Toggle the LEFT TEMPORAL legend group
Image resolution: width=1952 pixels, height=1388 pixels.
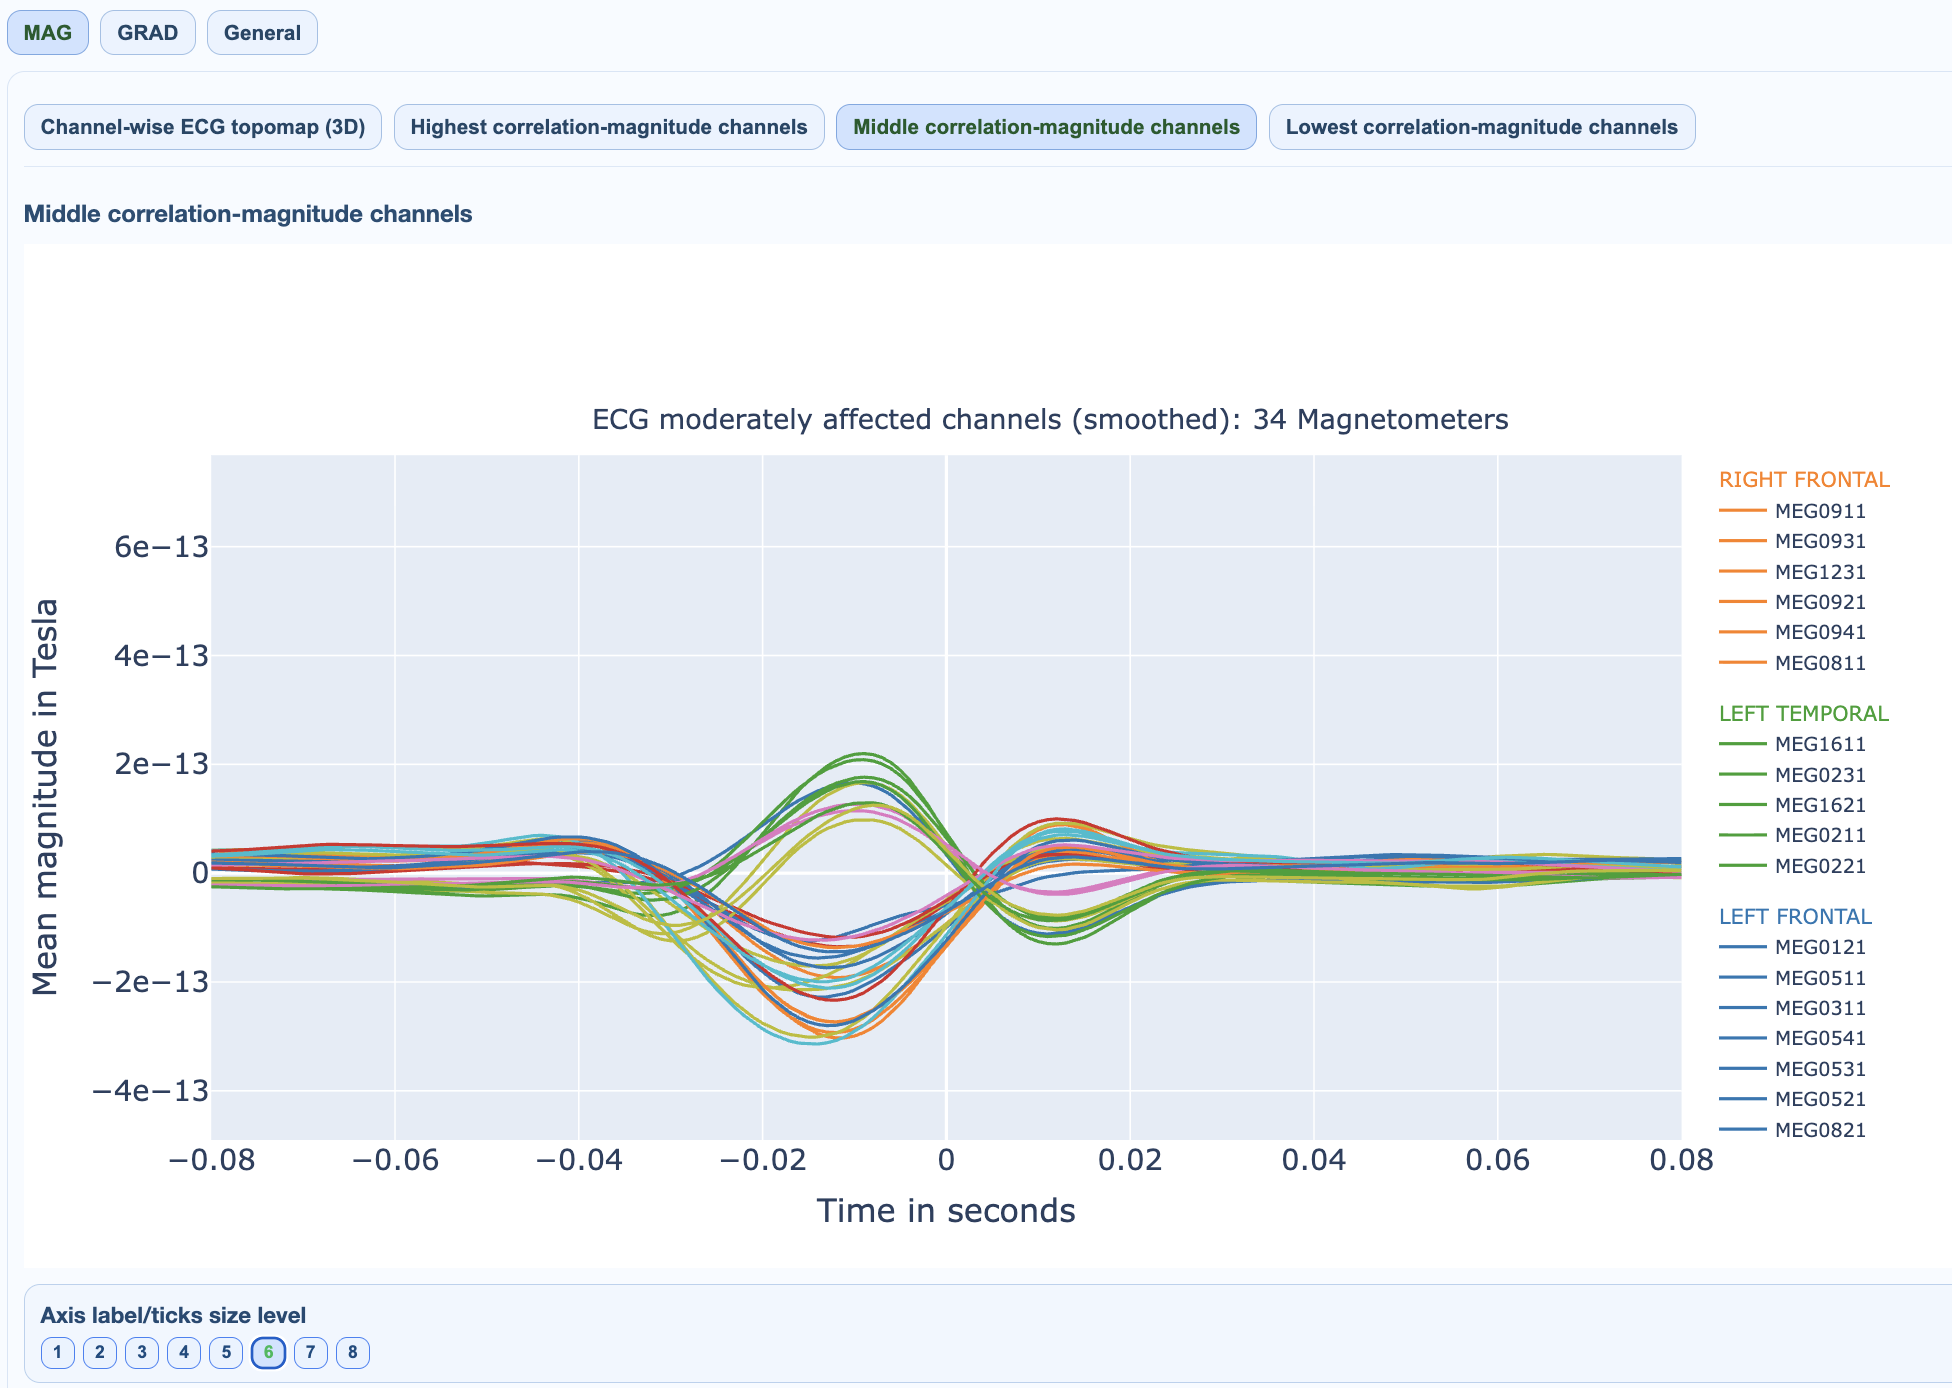click(1803, 714)
